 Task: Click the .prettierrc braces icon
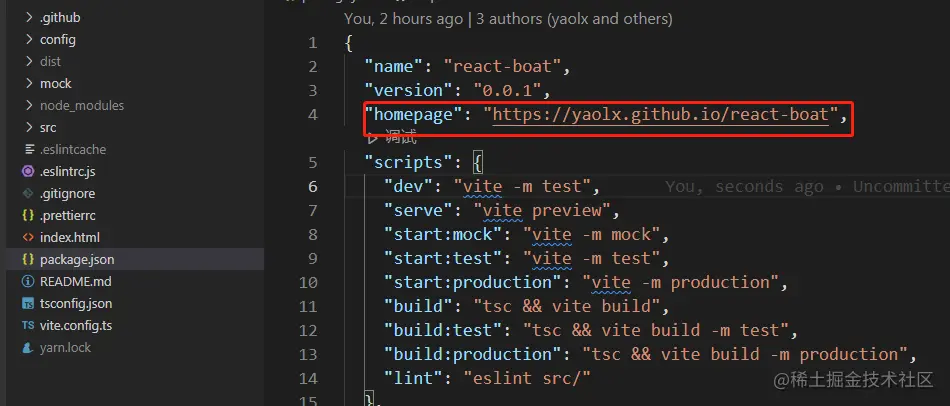28,215
